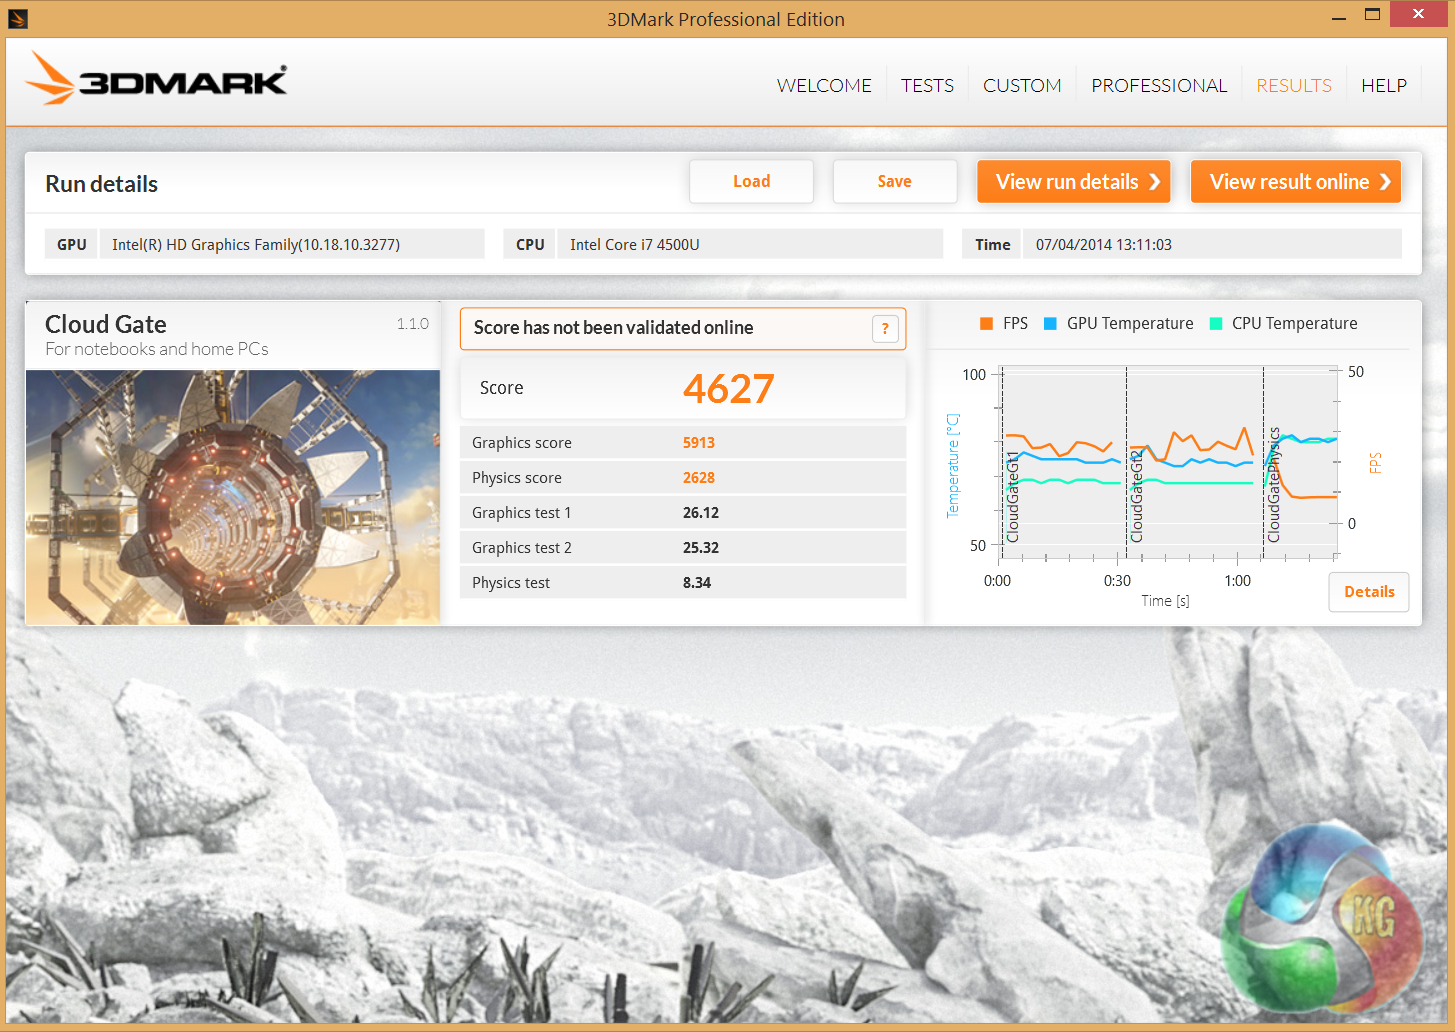Click the Time [s] axis label
This screenshot has height=1032, width=1455.
[x=1166, y=601]
